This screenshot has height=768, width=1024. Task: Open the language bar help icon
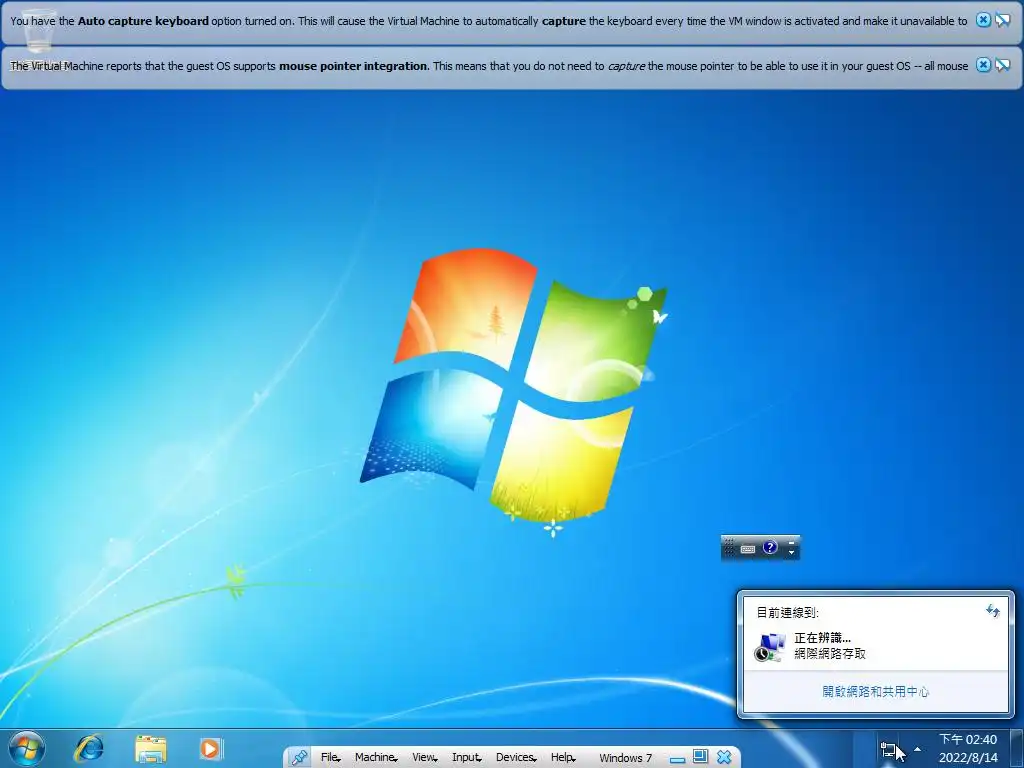(x=771, y=547)
